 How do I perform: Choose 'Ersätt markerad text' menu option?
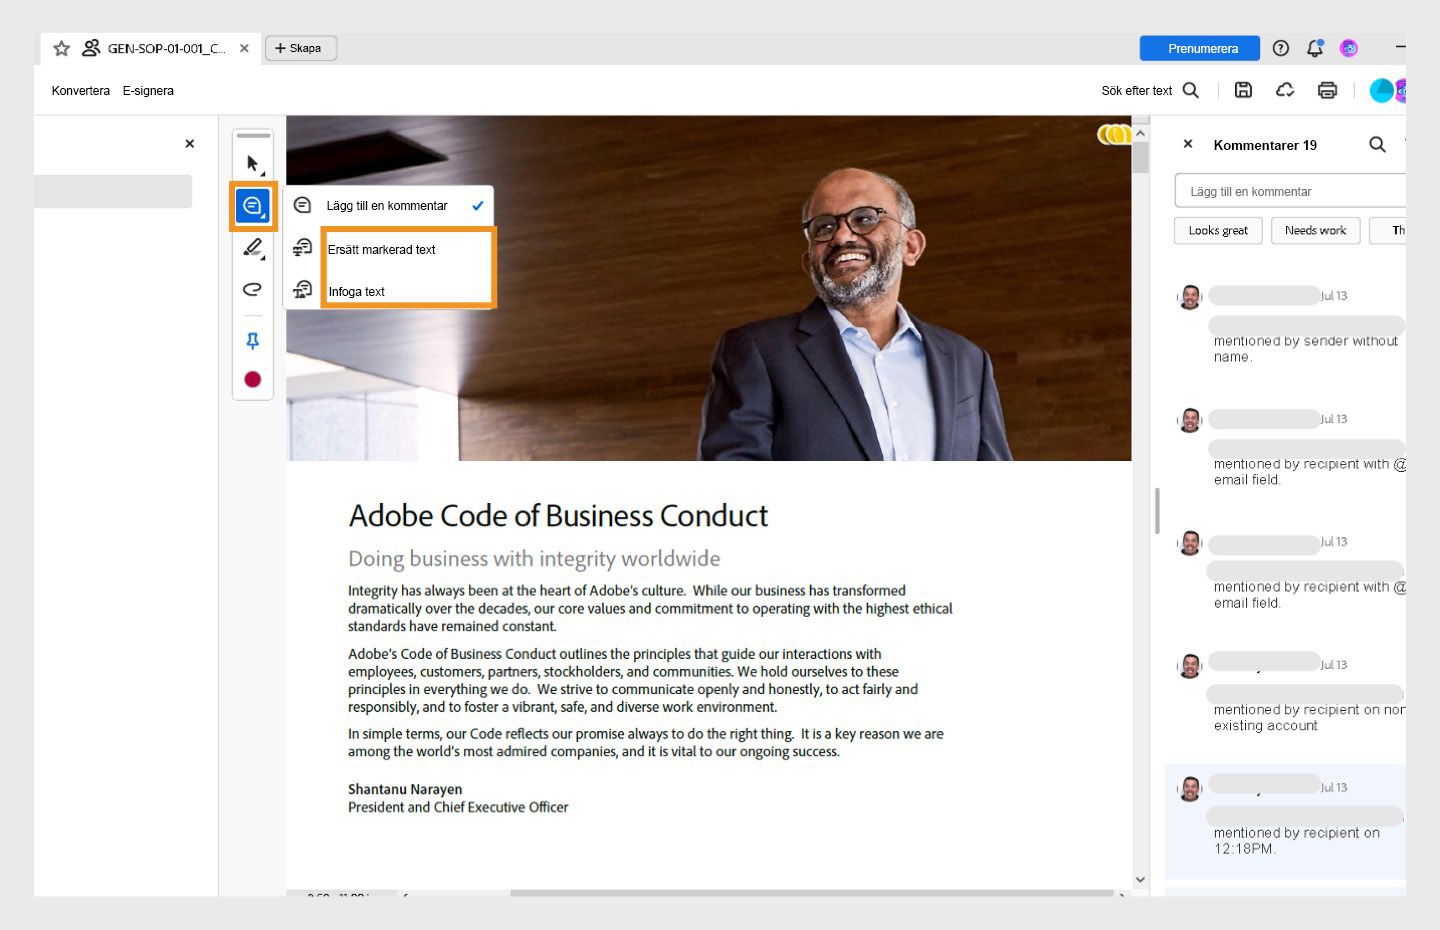(382, 249)
